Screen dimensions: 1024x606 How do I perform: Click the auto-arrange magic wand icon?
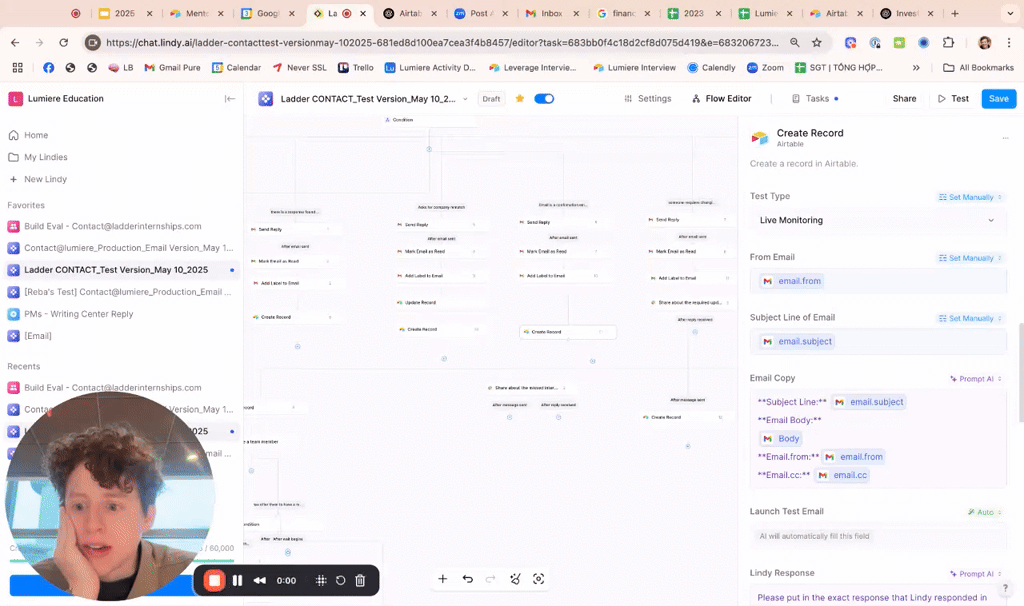(x=515, y=579)
